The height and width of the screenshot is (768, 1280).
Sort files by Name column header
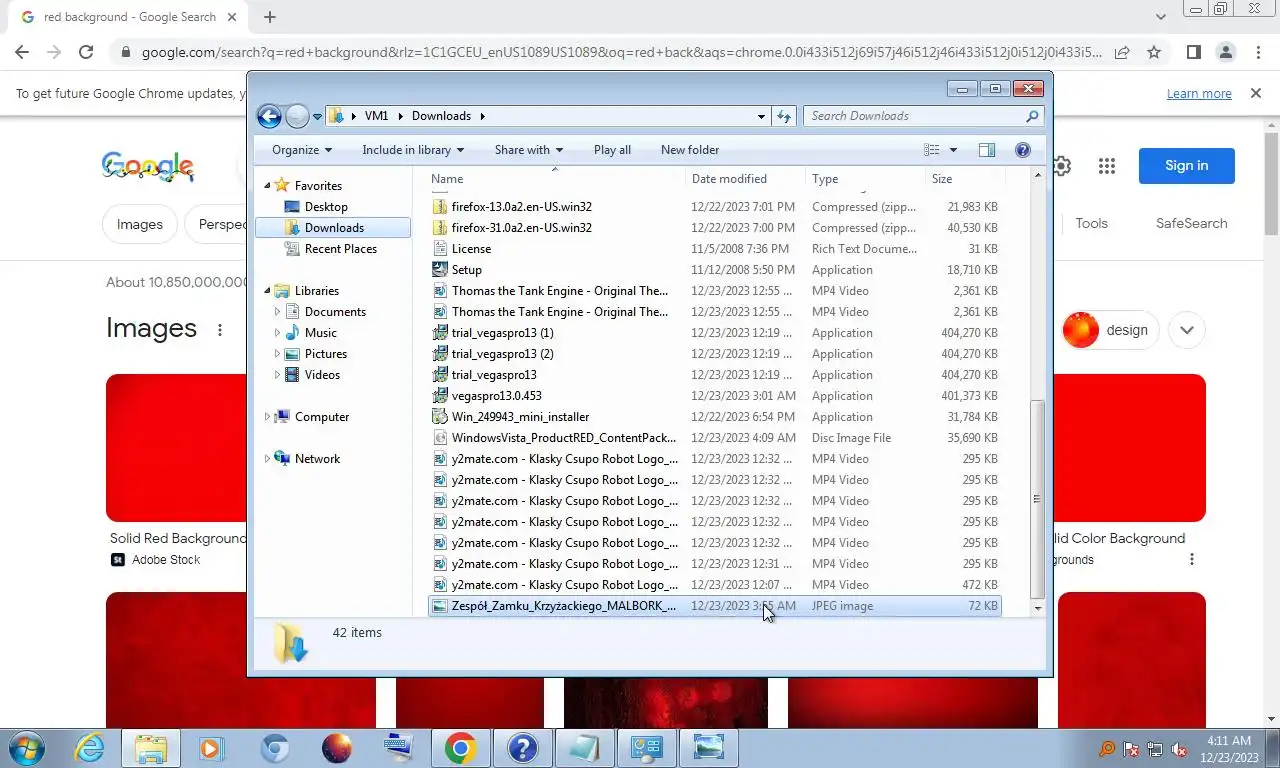556,179
